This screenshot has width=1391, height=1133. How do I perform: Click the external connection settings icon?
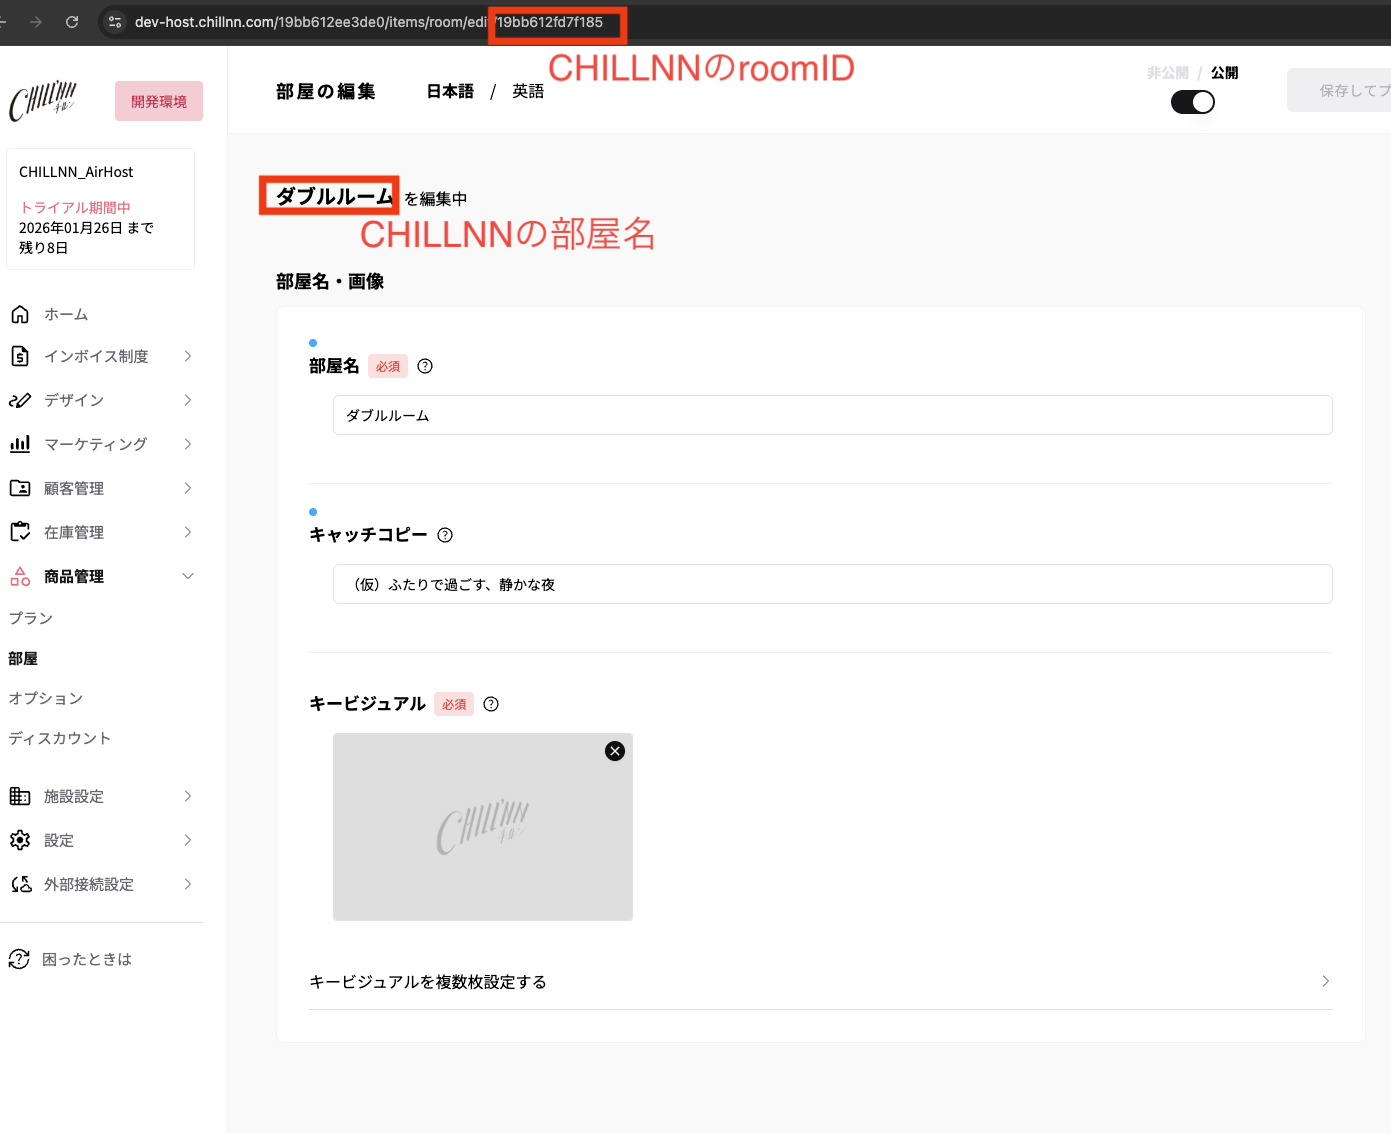coord(20,884)
